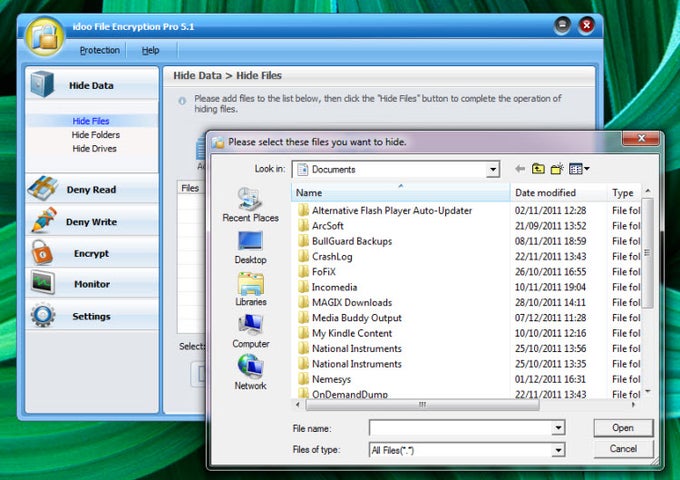
Task: Open the Settings gear icon
Action: [42, 316]
